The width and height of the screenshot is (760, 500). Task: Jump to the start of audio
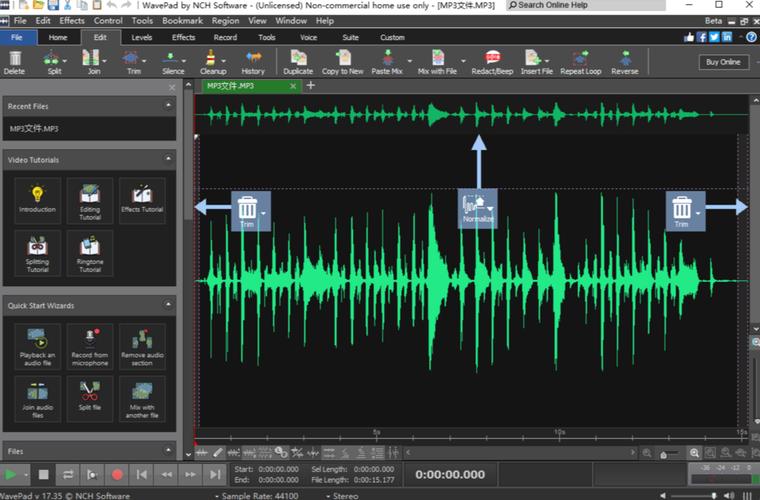click(x=142, y=474)
